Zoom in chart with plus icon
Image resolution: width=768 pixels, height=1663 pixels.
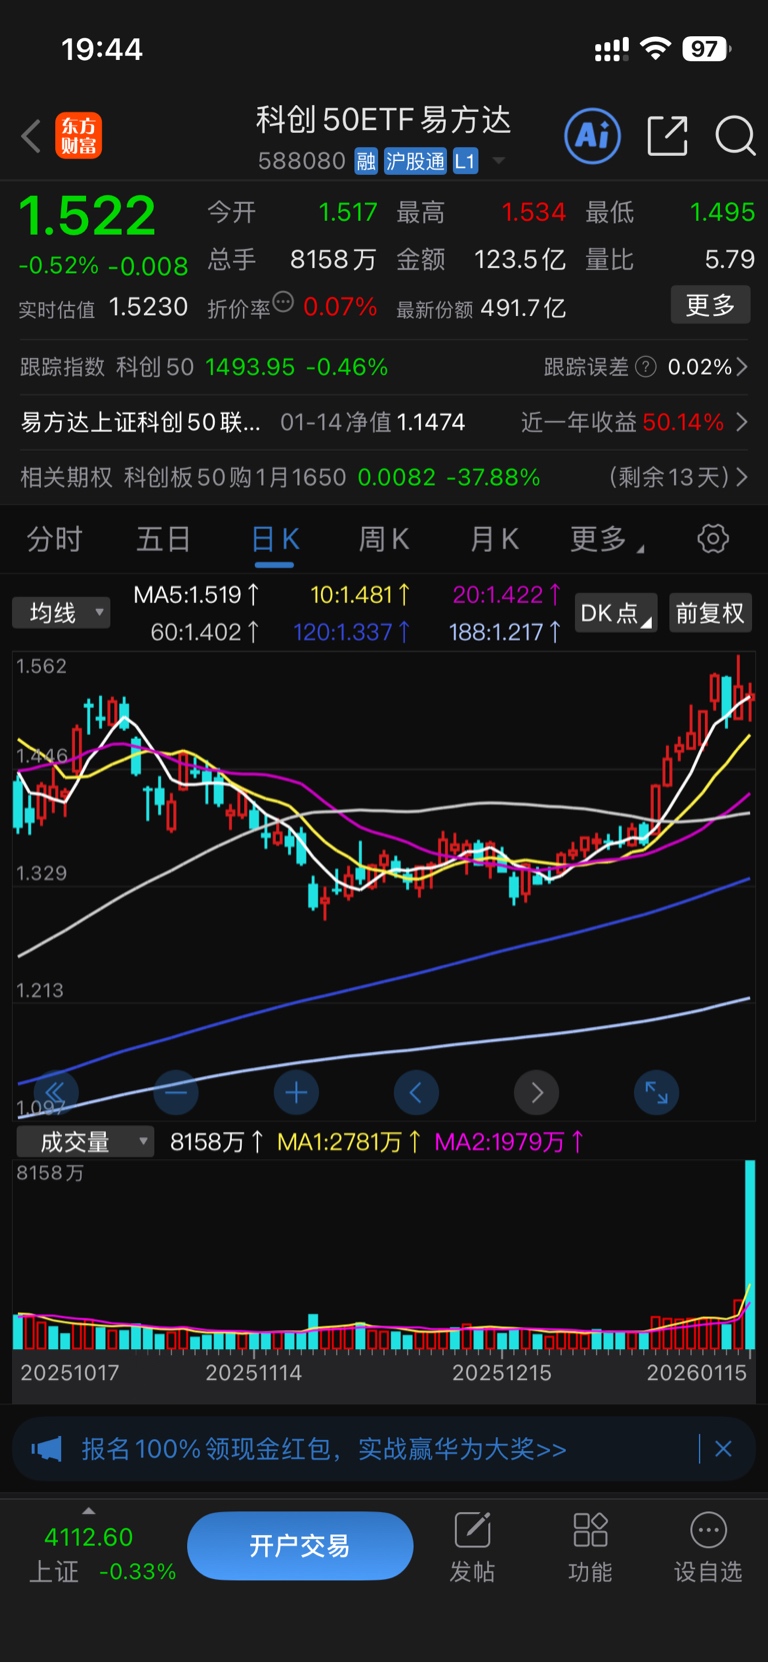[x=296, y=1092]
